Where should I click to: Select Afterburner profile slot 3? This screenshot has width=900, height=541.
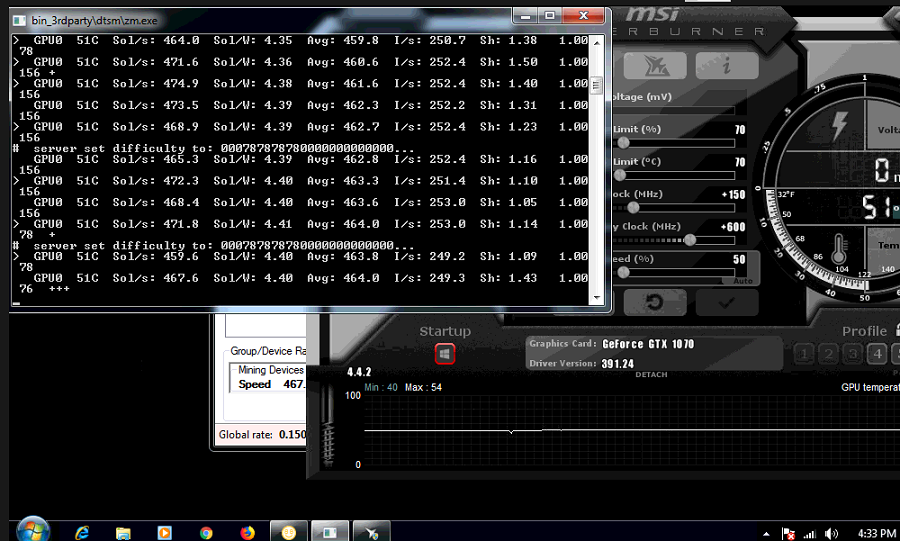coord(853,354)
